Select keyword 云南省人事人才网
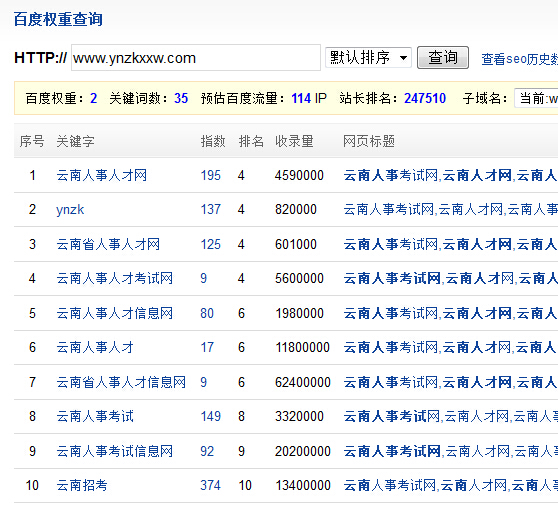The width and height of the screenshot is (558, 507). coord(108,244)
